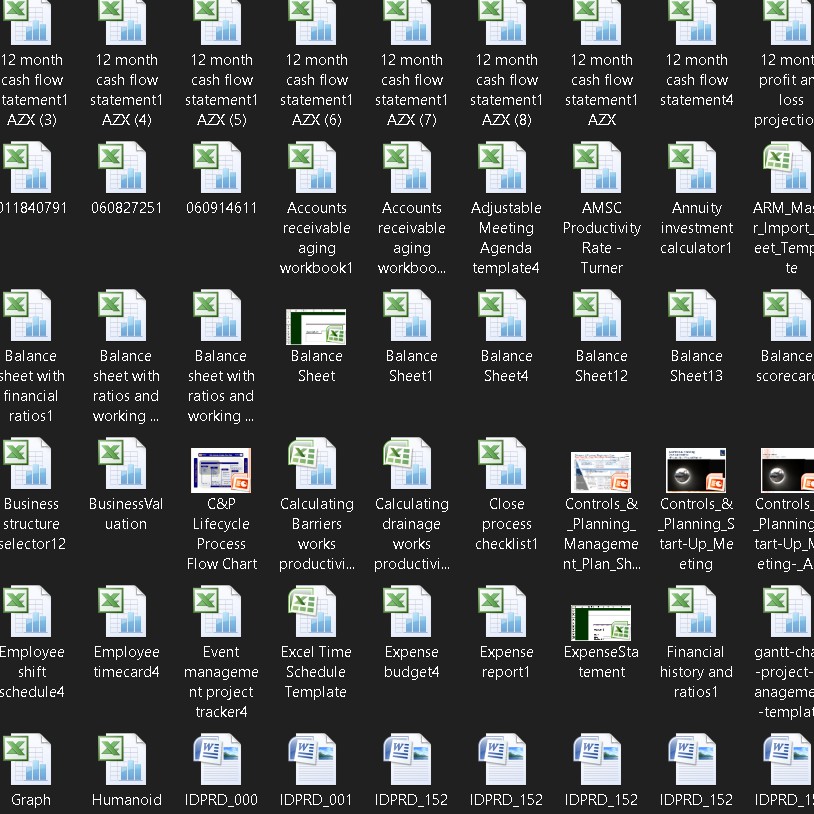This screenshot has height=814, width=814.
Task: Select the IDPRD_001 Word document icon
Action: click(316, 760)
